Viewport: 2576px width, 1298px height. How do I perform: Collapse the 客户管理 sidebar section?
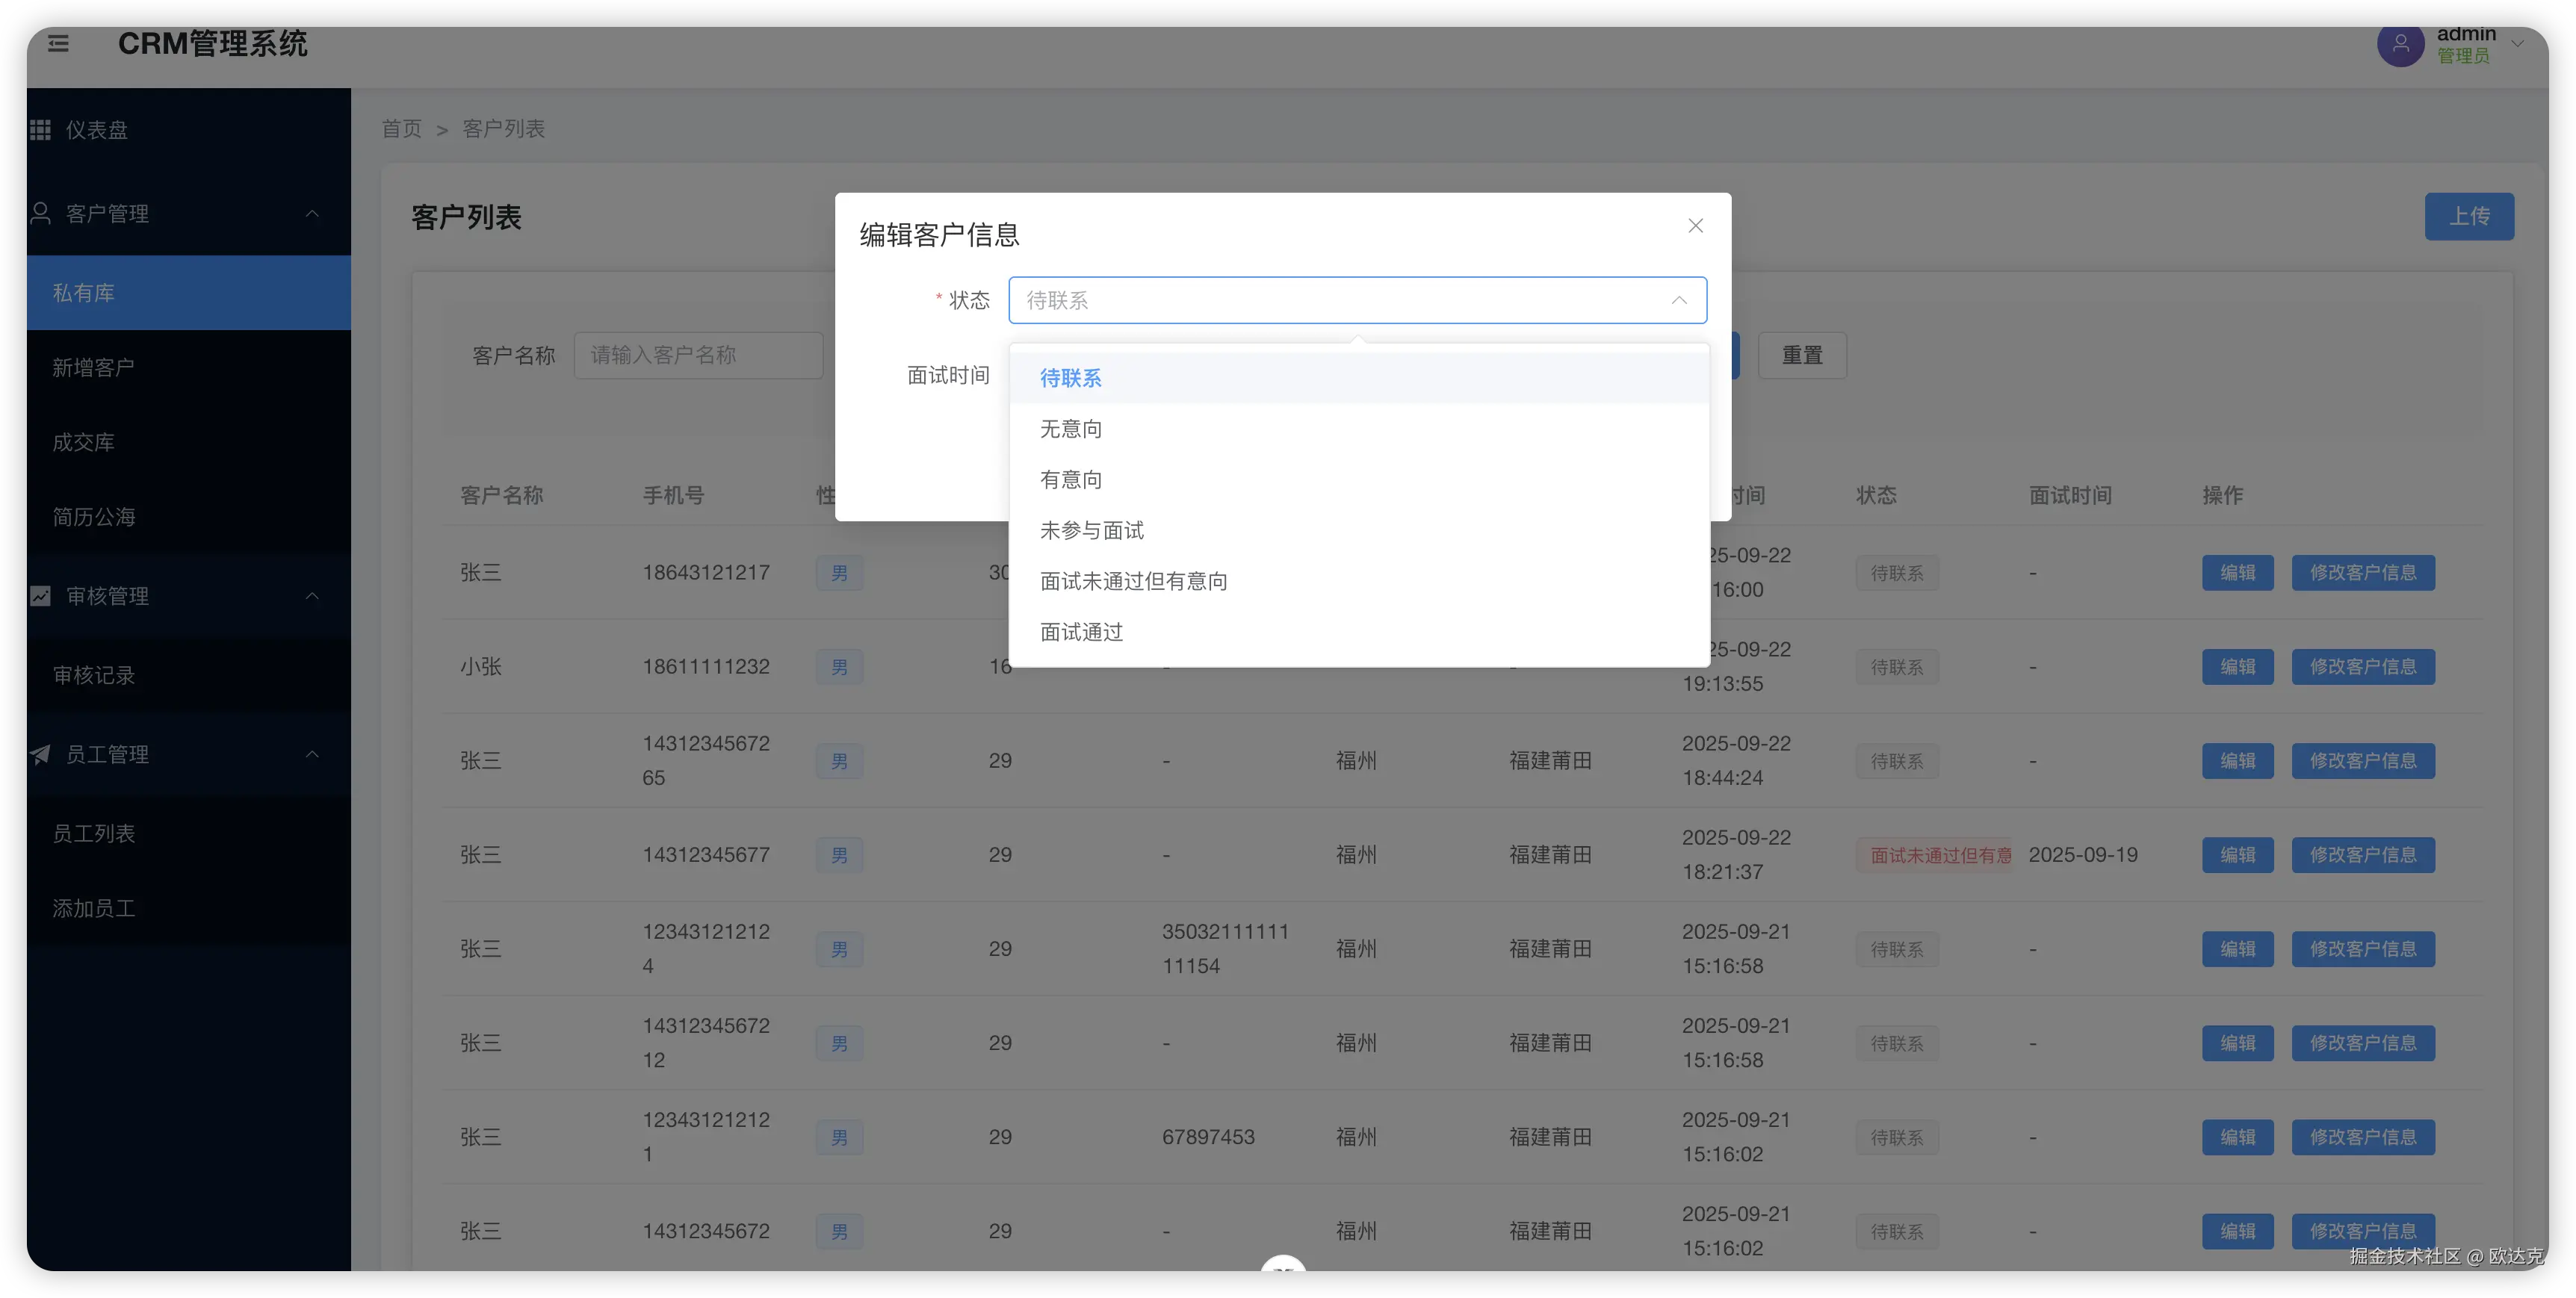312,213
